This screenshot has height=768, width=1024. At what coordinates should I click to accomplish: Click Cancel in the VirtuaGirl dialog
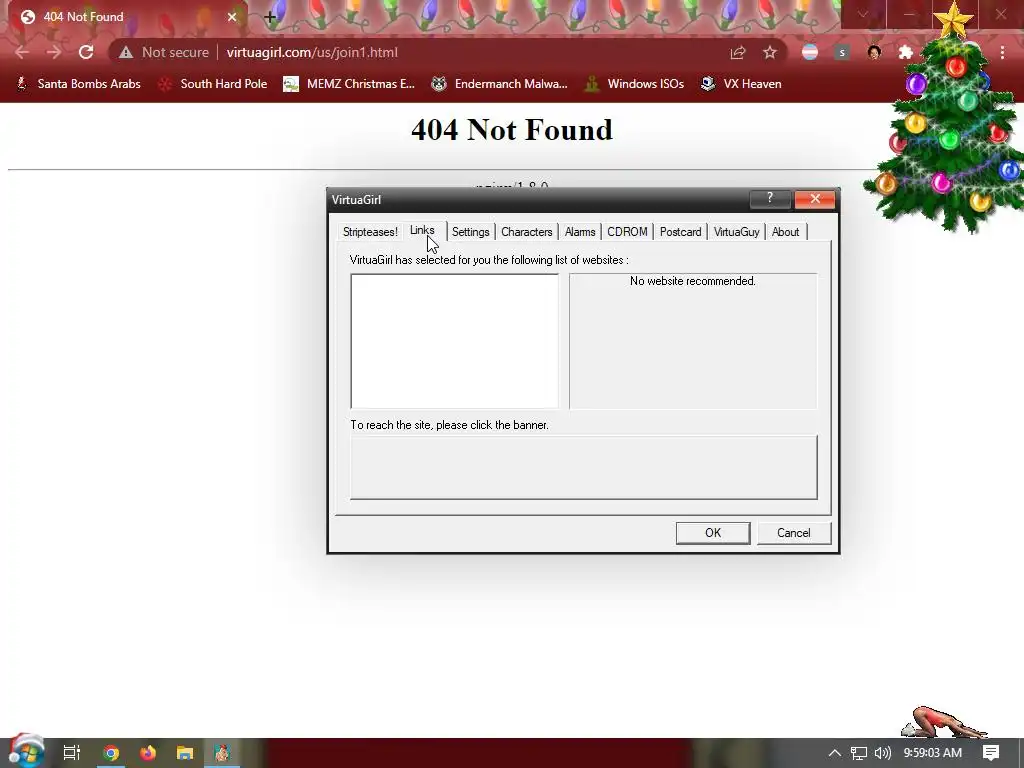click(793, 533)
